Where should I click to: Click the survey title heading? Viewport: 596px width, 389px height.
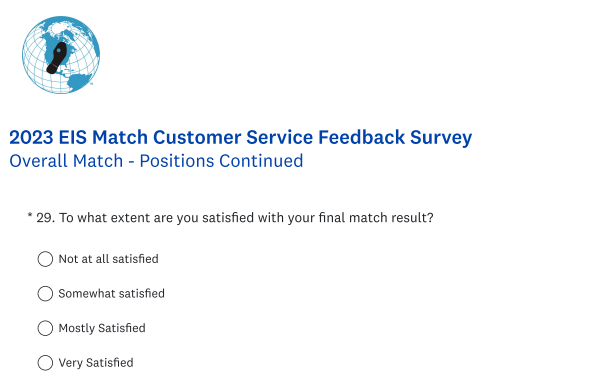pos(241,138)
